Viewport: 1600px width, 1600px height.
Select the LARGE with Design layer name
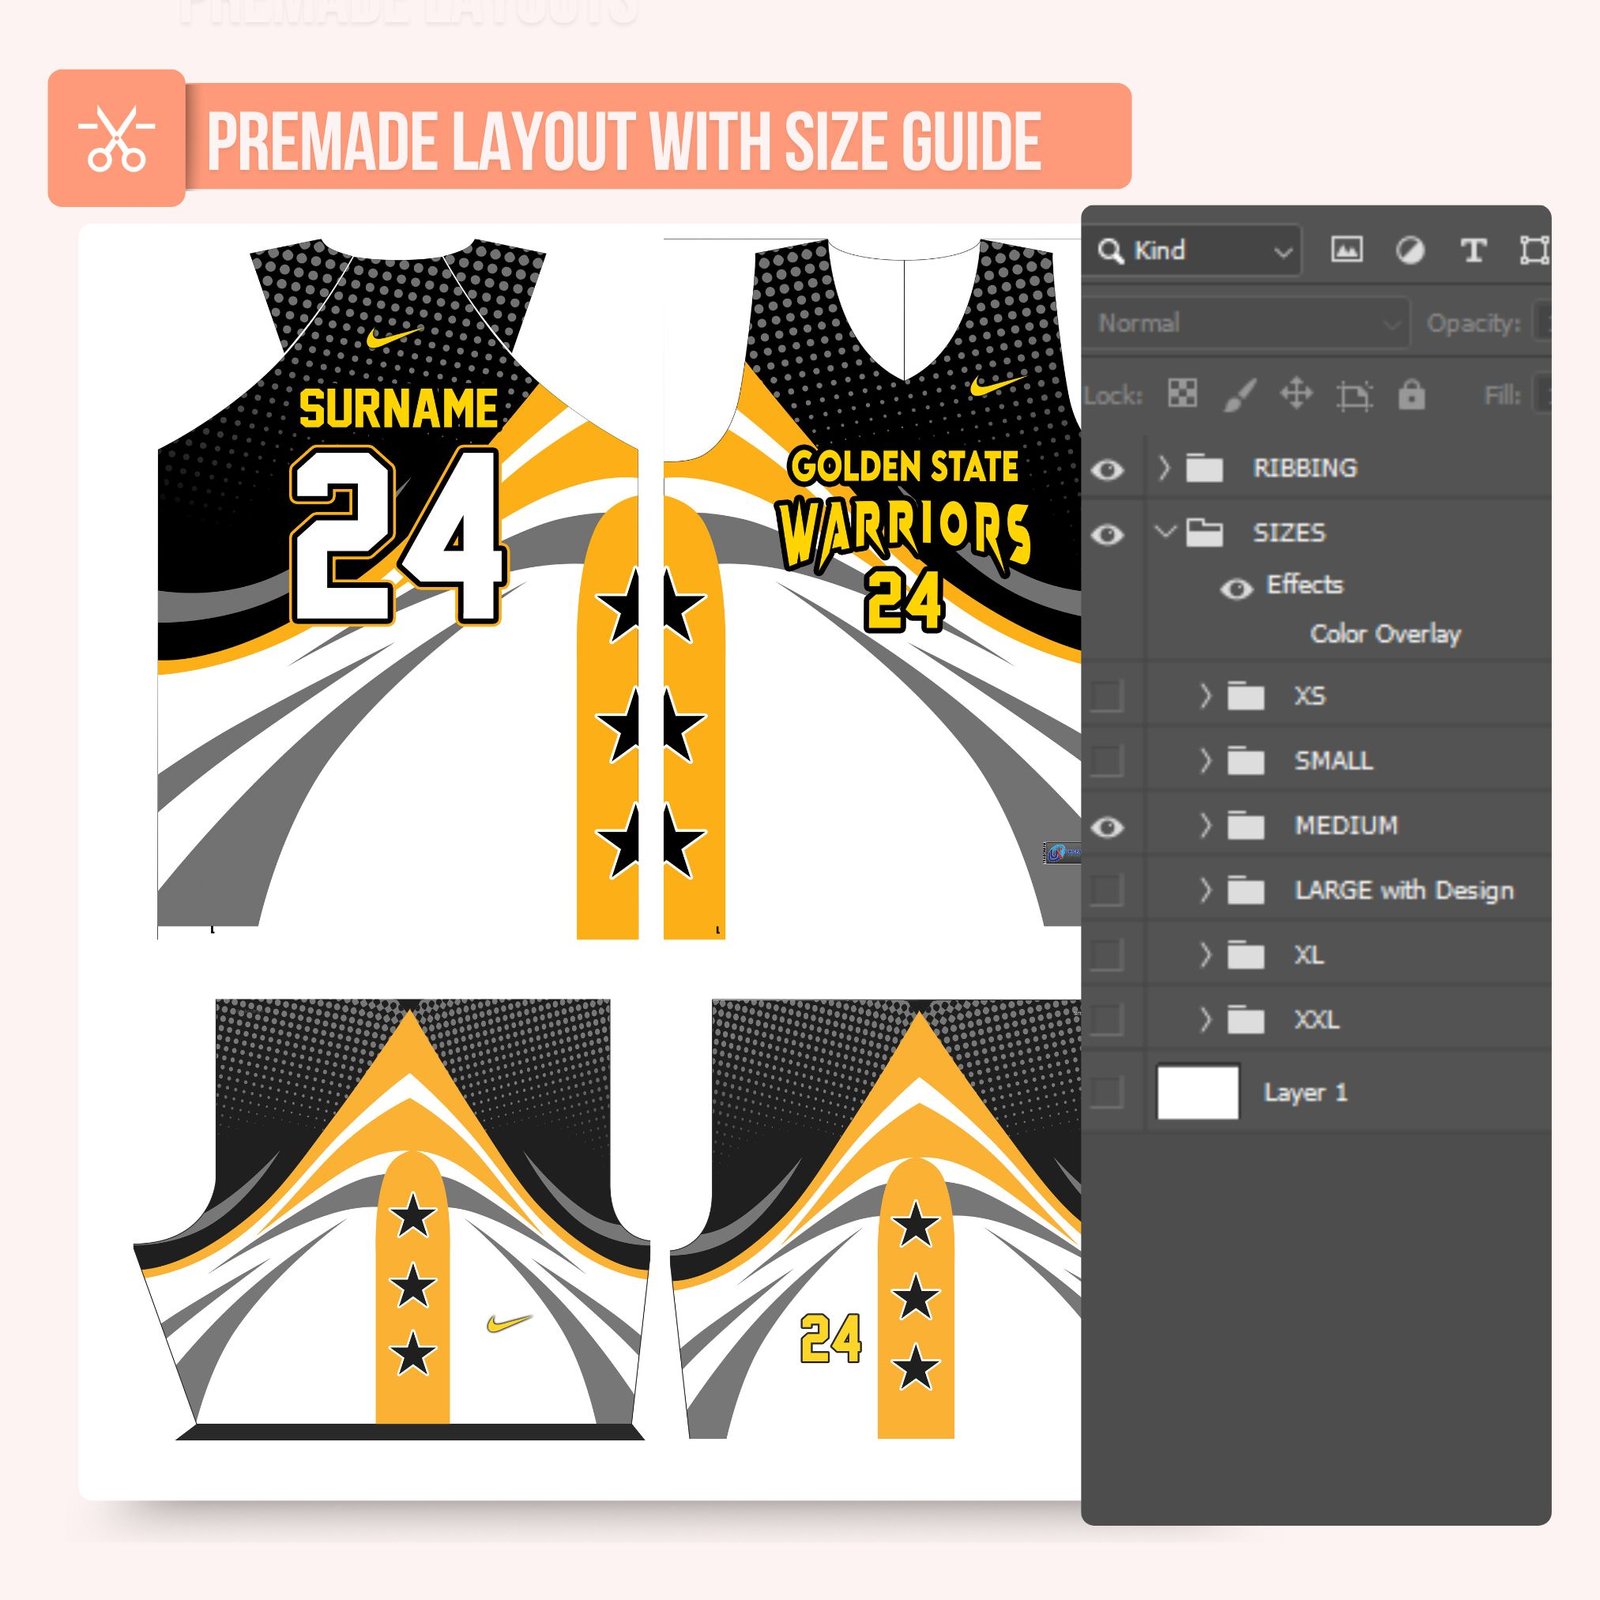click(1404, 890)
